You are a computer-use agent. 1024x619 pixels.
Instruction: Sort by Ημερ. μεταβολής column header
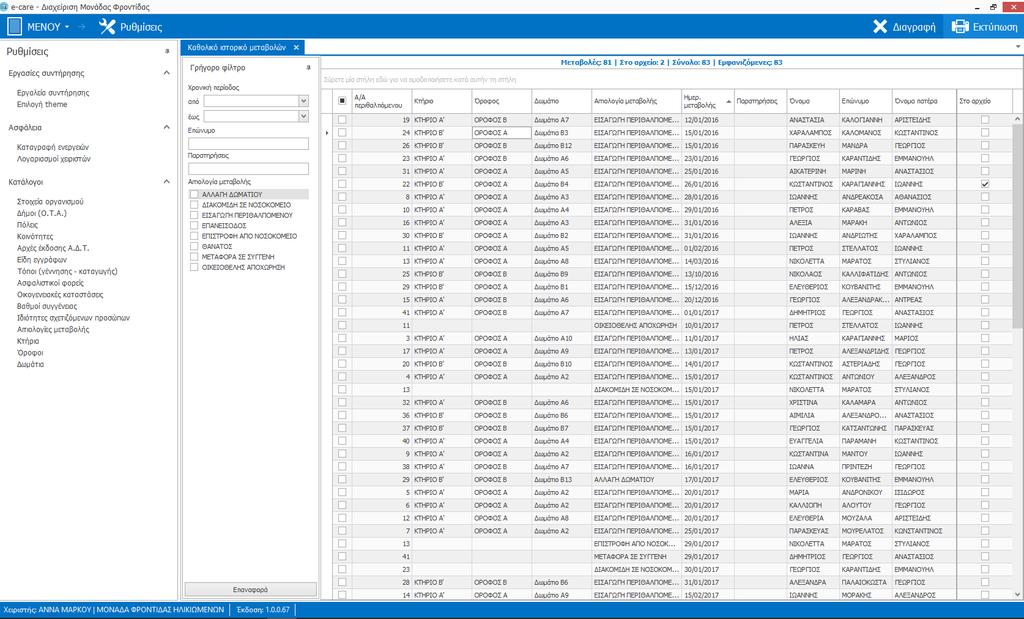[x=707, y=101]
